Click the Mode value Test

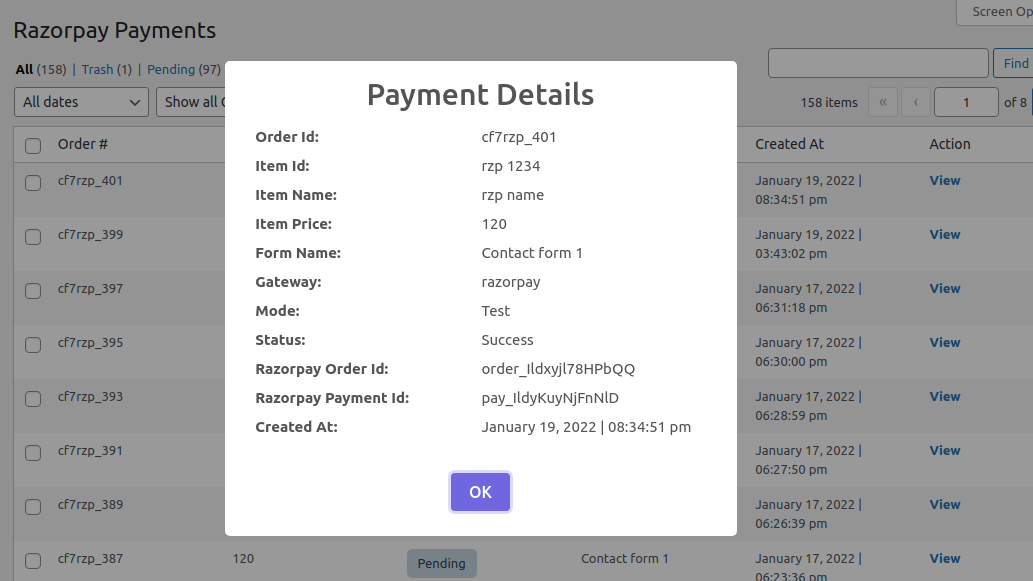tap(495, 311)
